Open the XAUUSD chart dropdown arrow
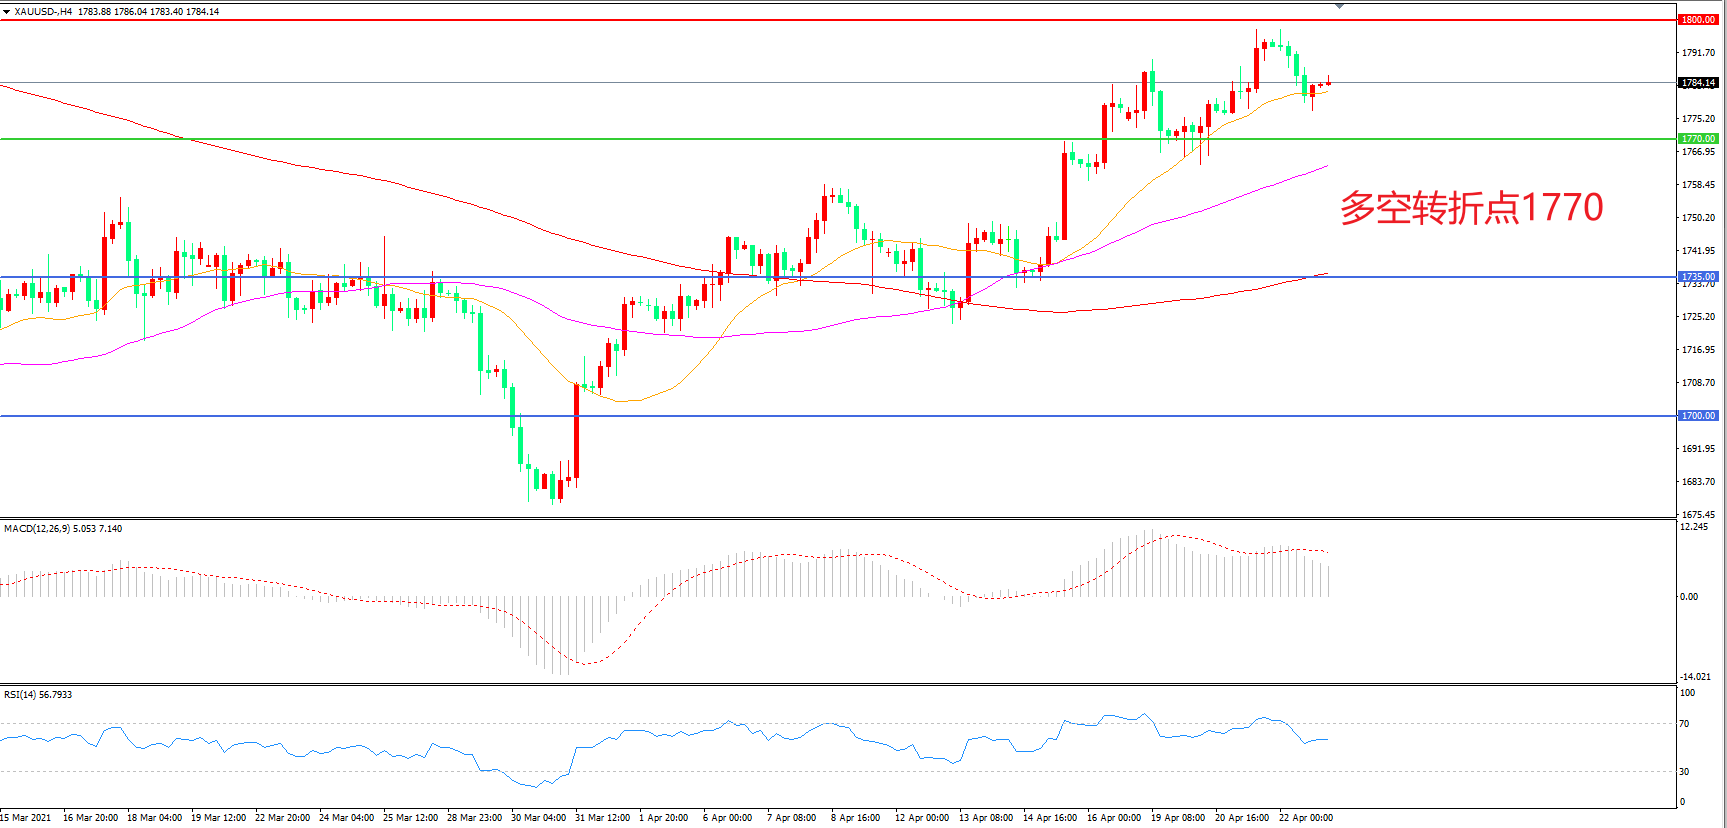 coord(7,12)
